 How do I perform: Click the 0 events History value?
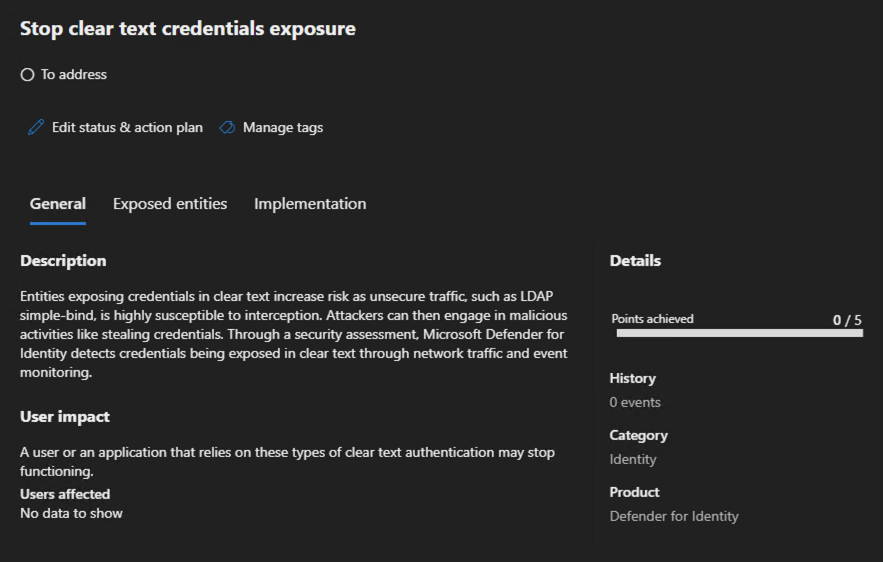(x=635, y=402)
